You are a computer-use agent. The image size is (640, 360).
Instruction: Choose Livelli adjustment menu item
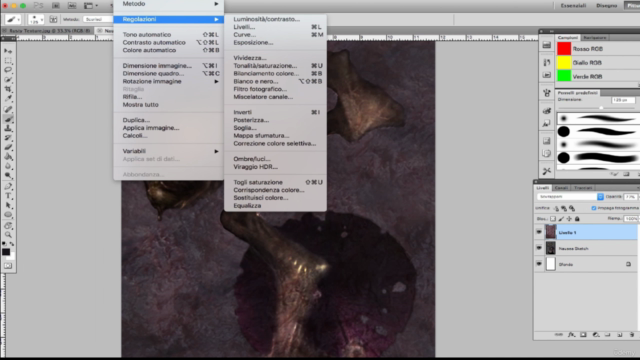276,27
